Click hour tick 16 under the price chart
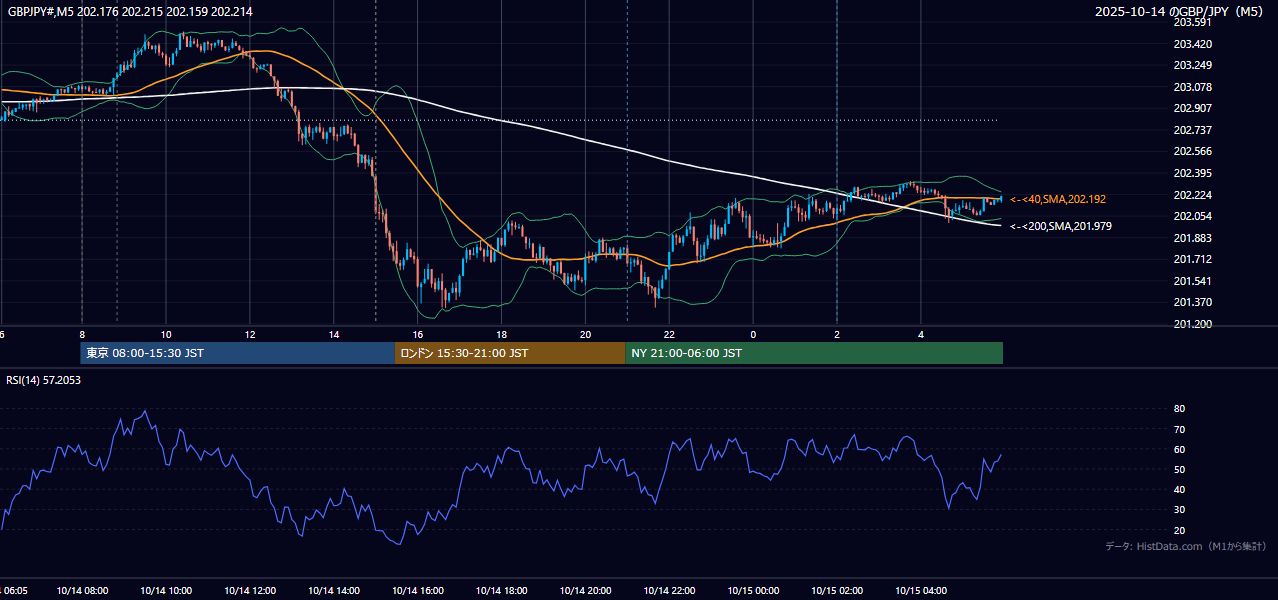 coord(418,334)
